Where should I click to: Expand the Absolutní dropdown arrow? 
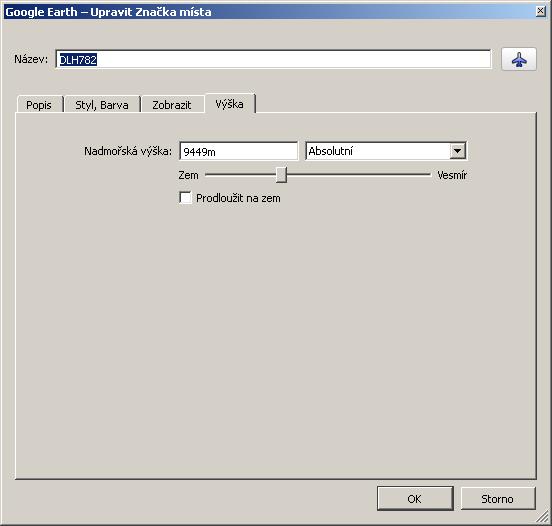[x=458, y=151]
